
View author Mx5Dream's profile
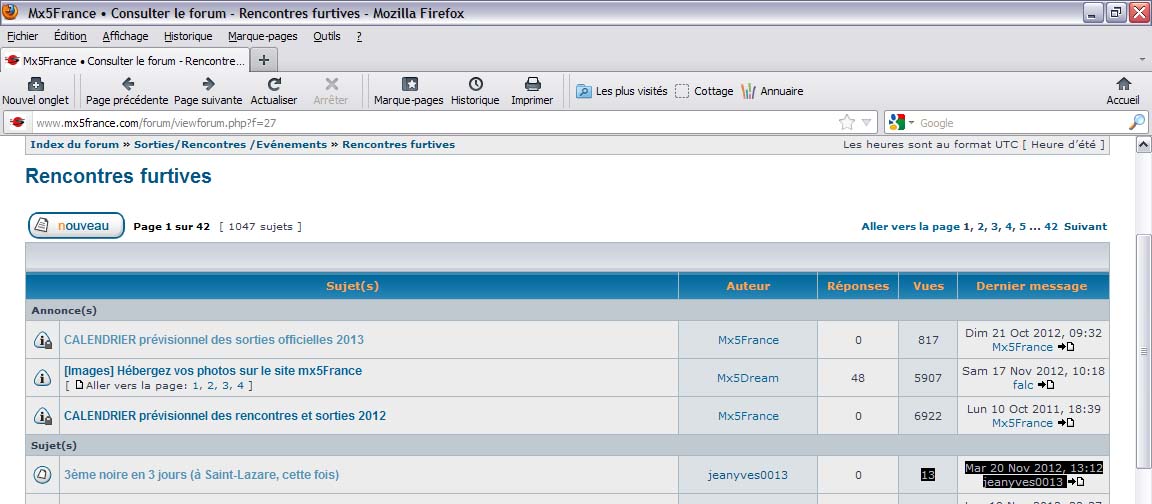(748, 378)
